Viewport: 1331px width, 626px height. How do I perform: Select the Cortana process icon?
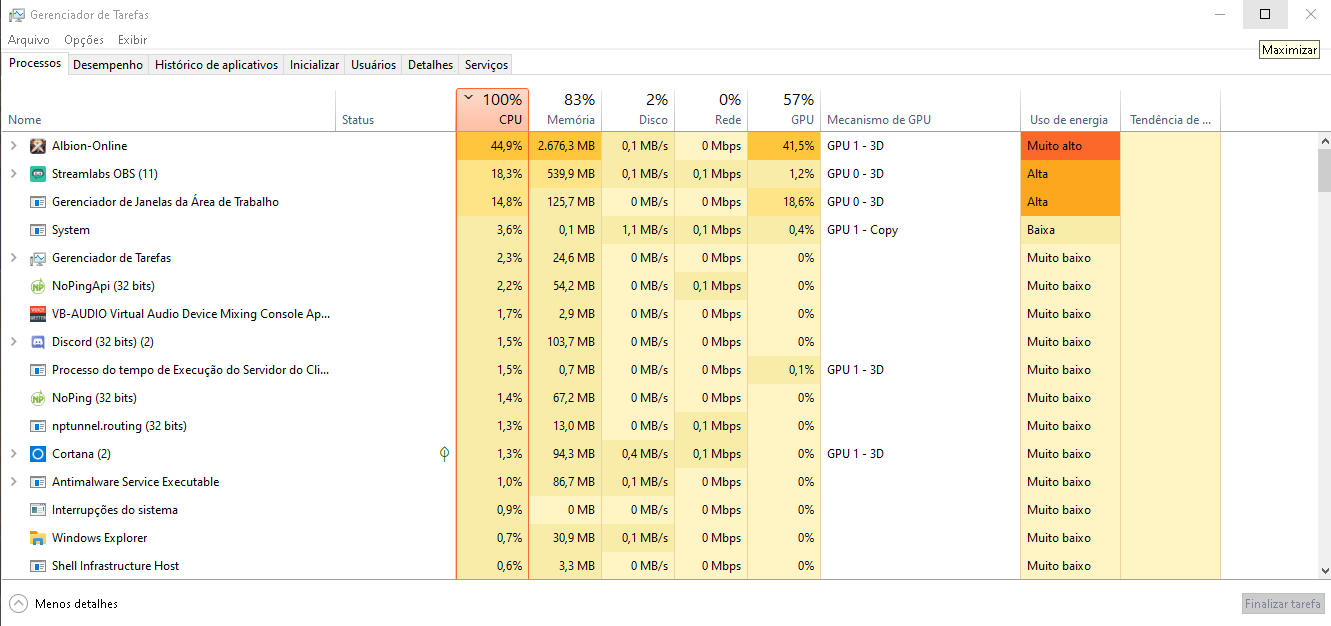click(x=38, y=454)
